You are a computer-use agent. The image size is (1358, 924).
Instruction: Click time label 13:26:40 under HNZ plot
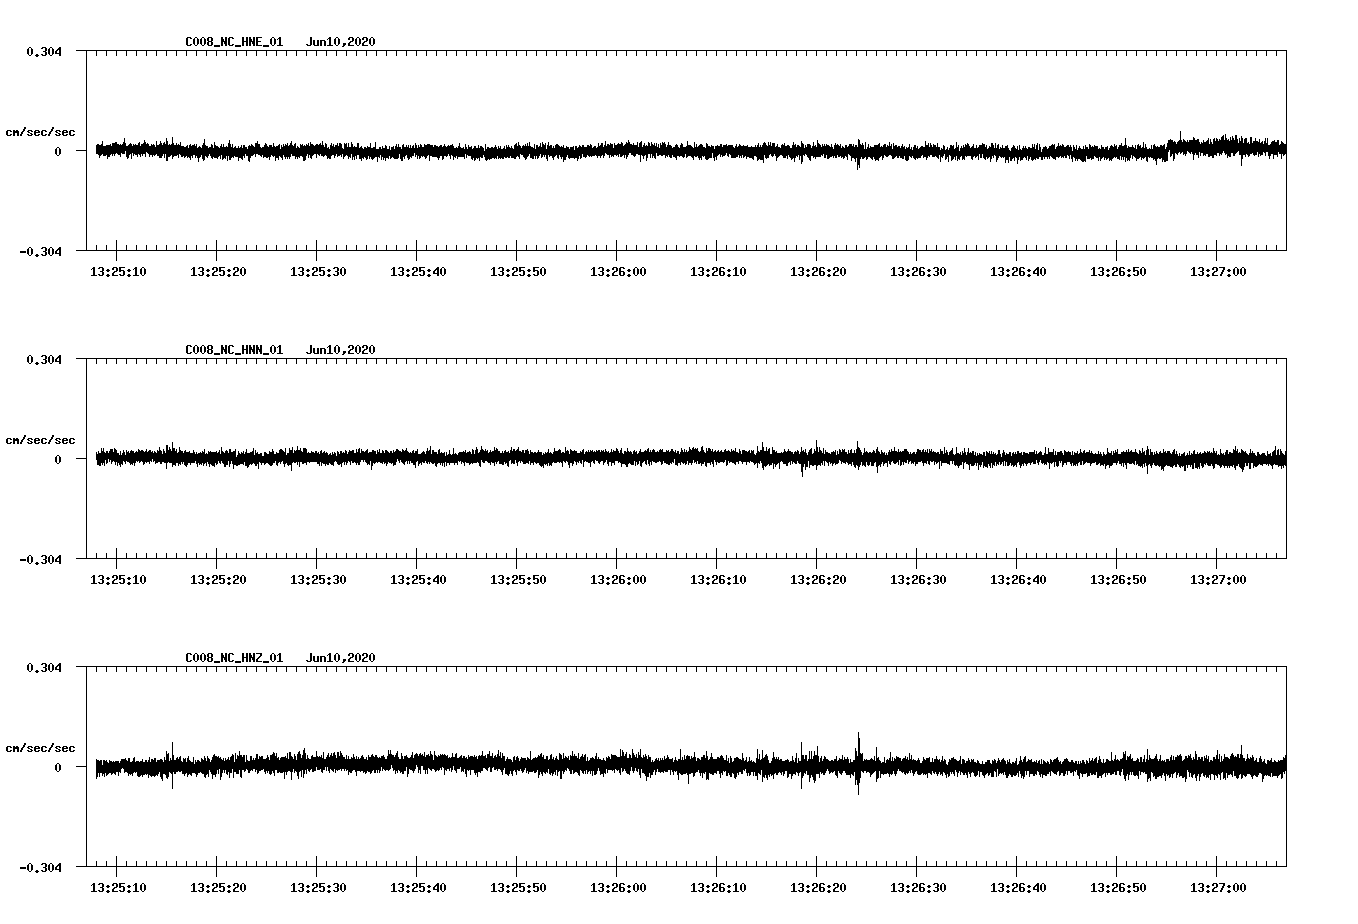coord(1018,887)
